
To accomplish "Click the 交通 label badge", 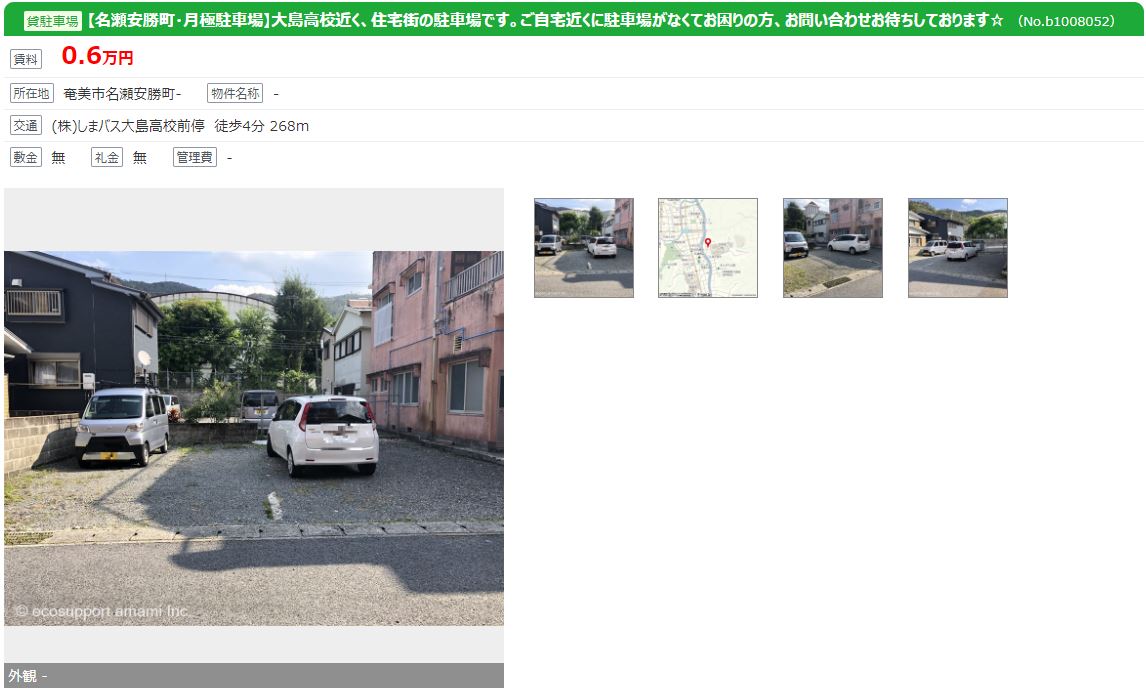I will [x=26, y=126].
